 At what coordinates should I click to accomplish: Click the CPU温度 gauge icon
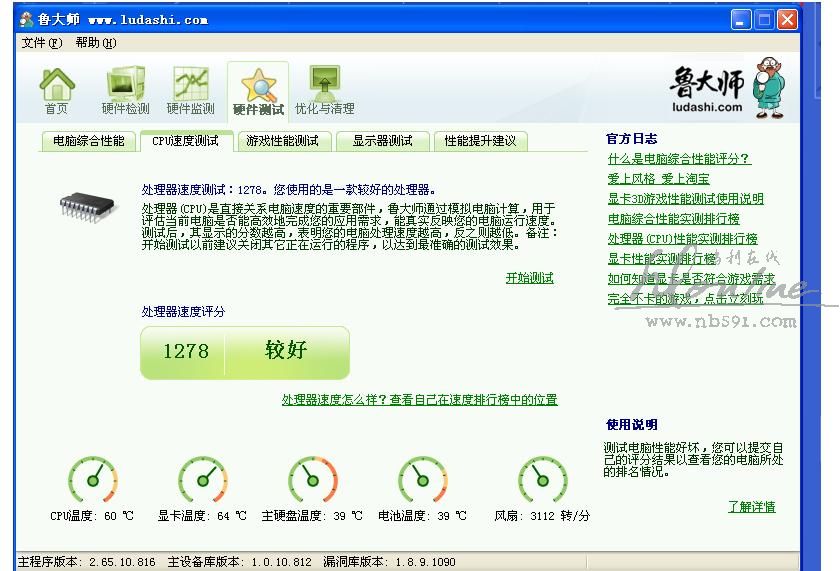[93, 480]
